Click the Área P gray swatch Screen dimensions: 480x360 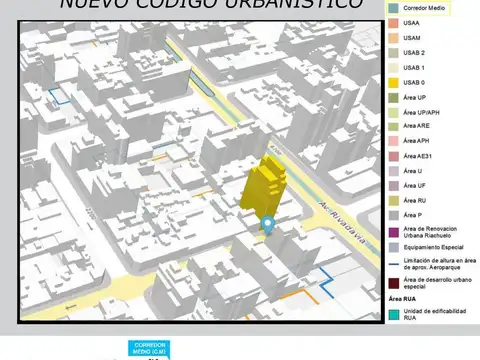click(394, 215)
